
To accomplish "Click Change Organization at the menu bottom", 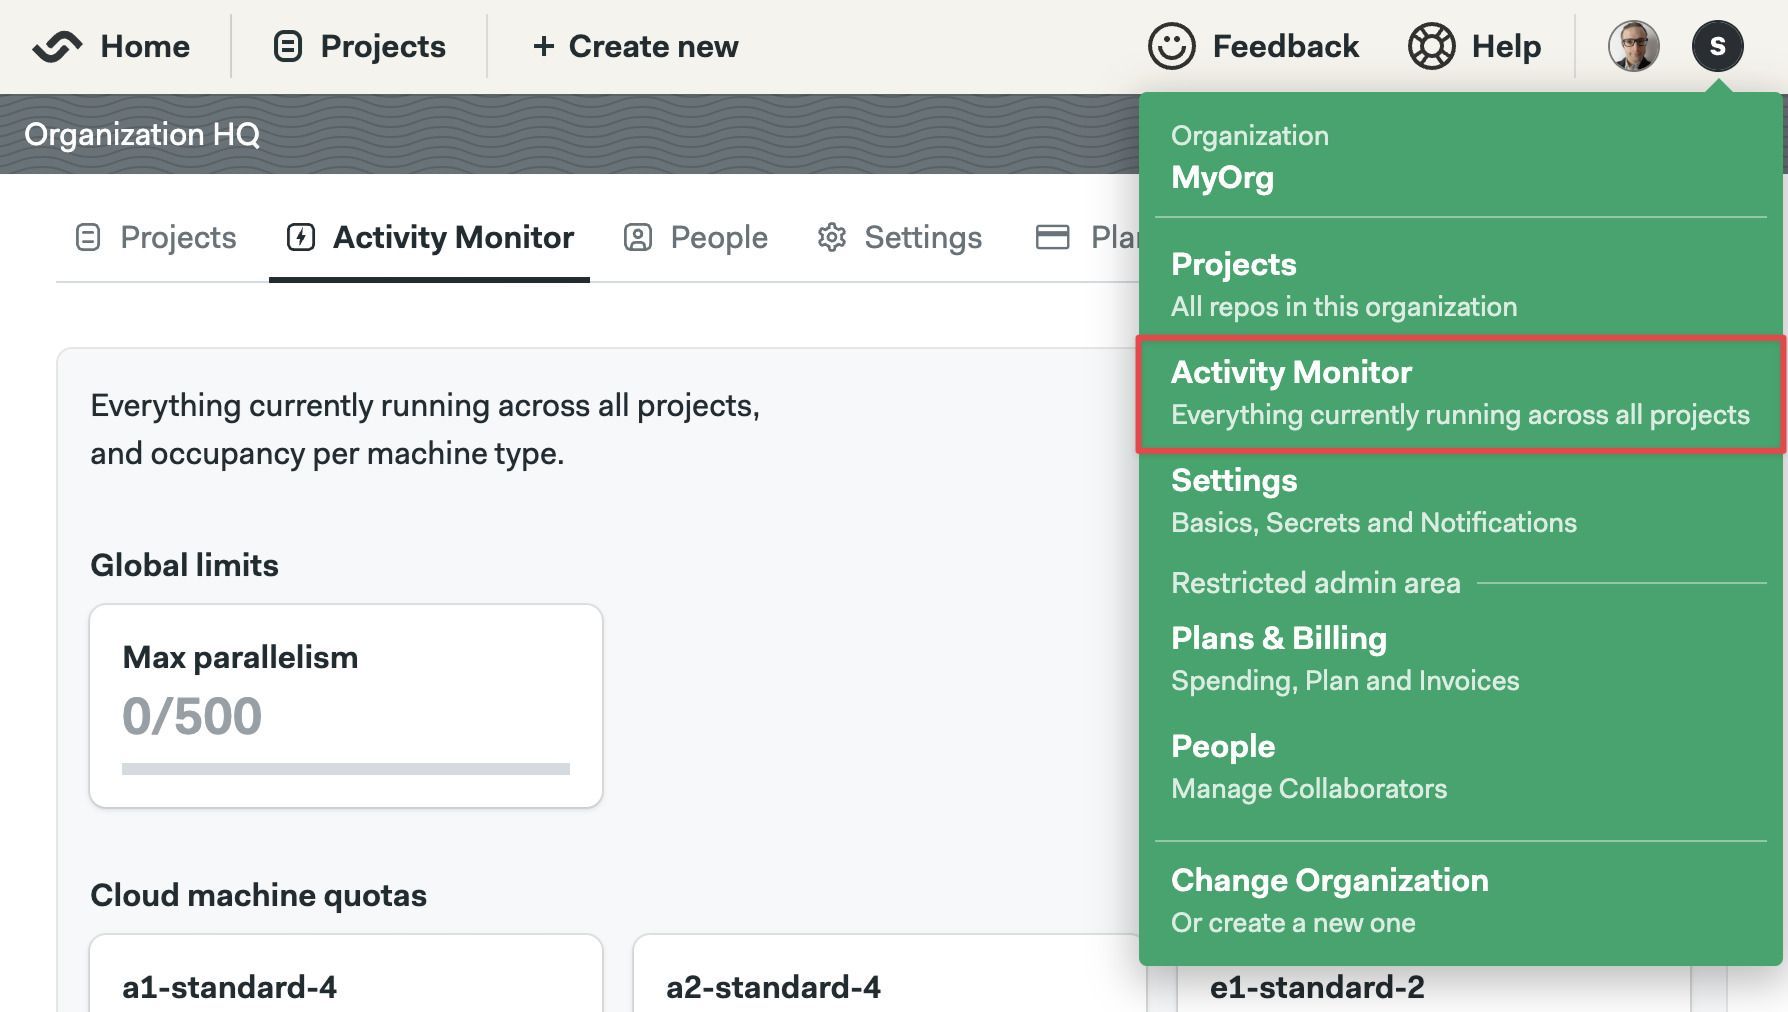I will (x=1460, y=901).
